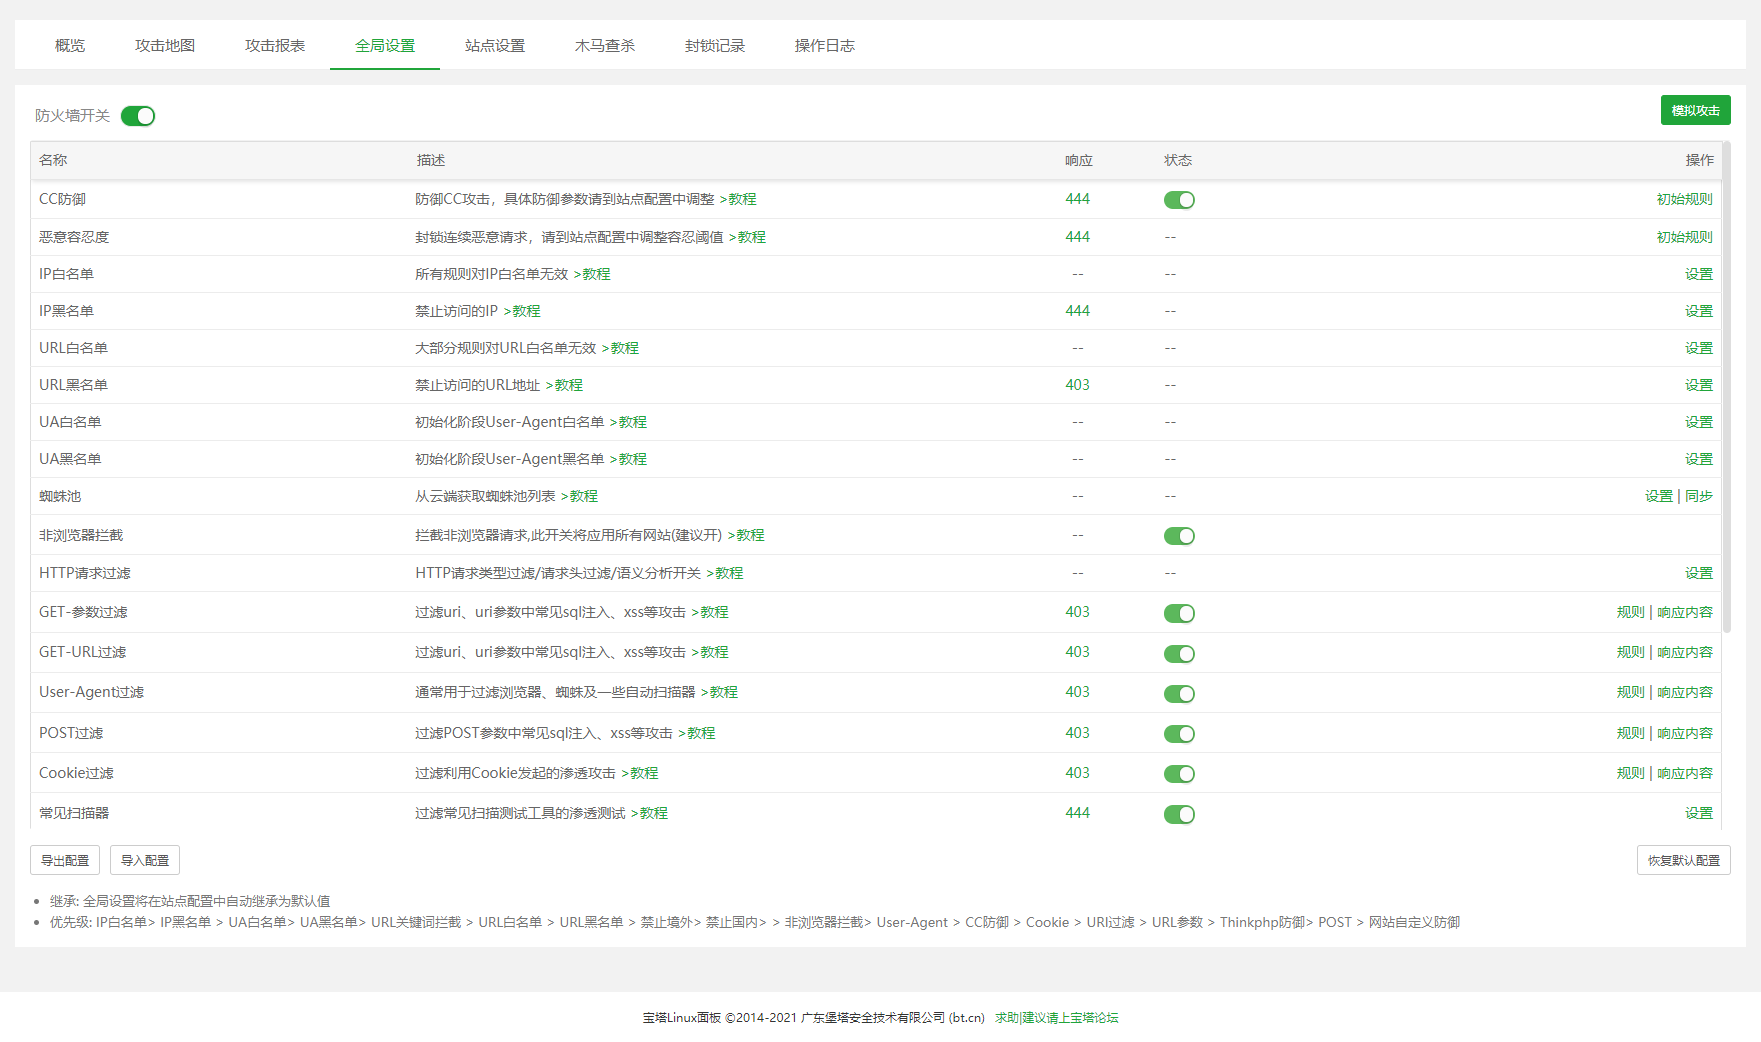Viewport: 1761px width, 1042px height.
Task: Open 规则 for GET-参数过滤
Action: click(x=1630, y=612)
